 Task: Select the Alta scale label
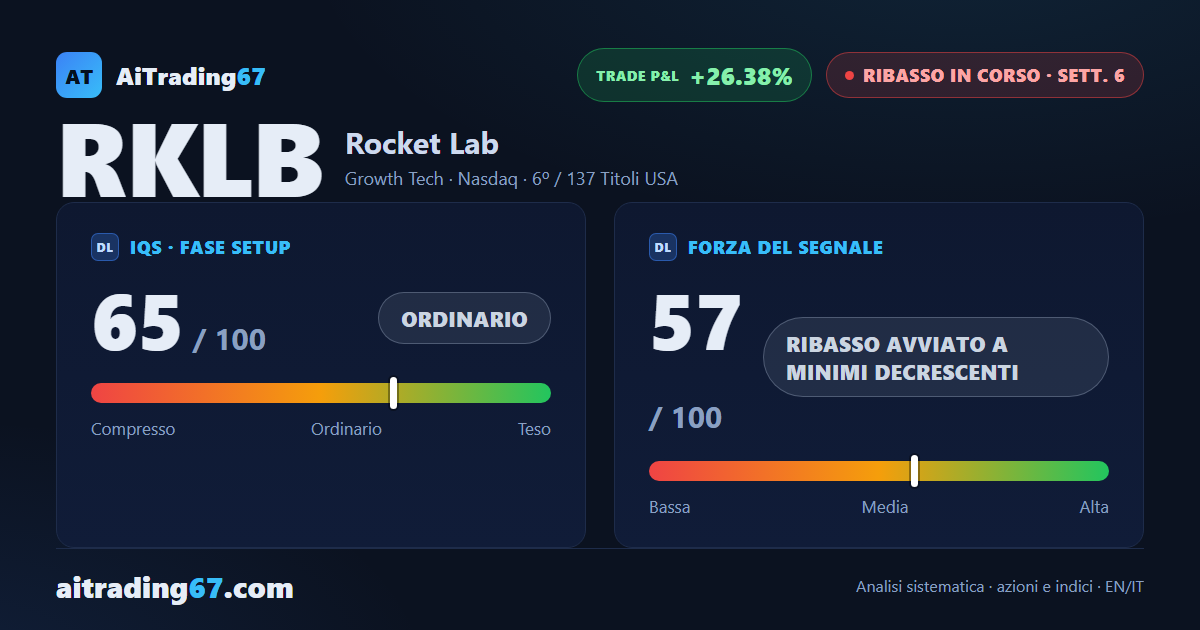coord(1094,507)
